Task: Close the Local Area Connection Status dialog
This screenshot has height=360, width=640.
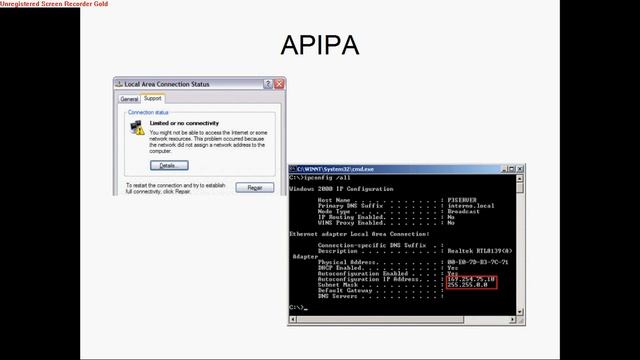Action: (x=279, y=84)
